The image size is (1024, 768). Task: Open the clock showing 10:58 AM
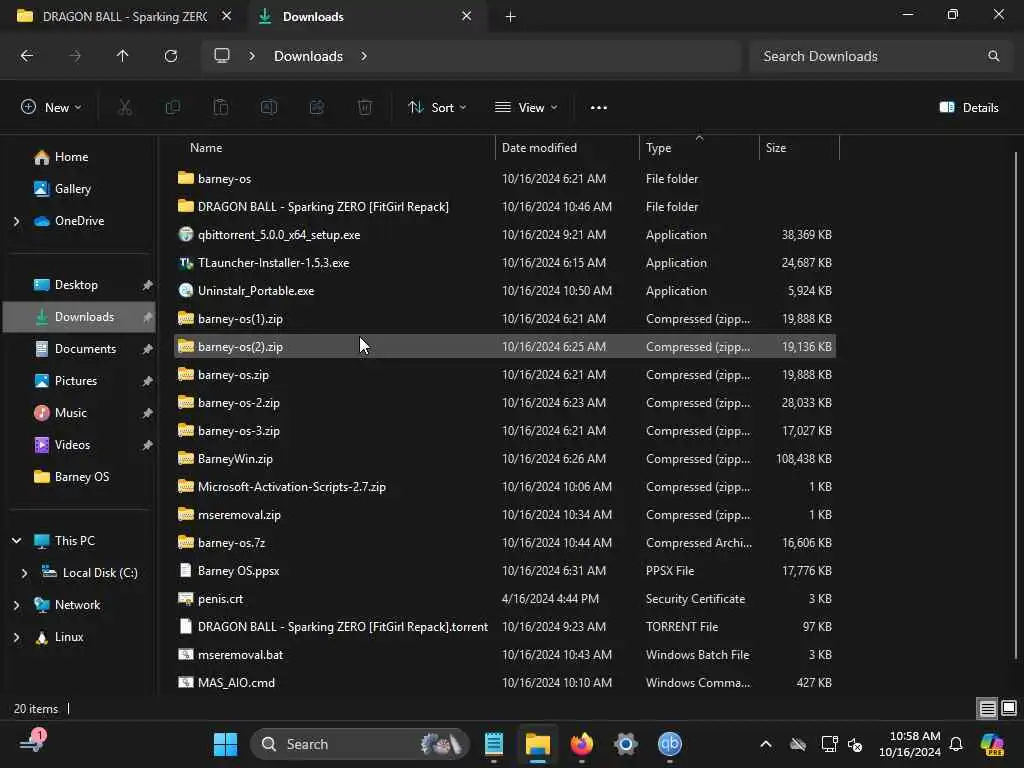pos(909,744)
